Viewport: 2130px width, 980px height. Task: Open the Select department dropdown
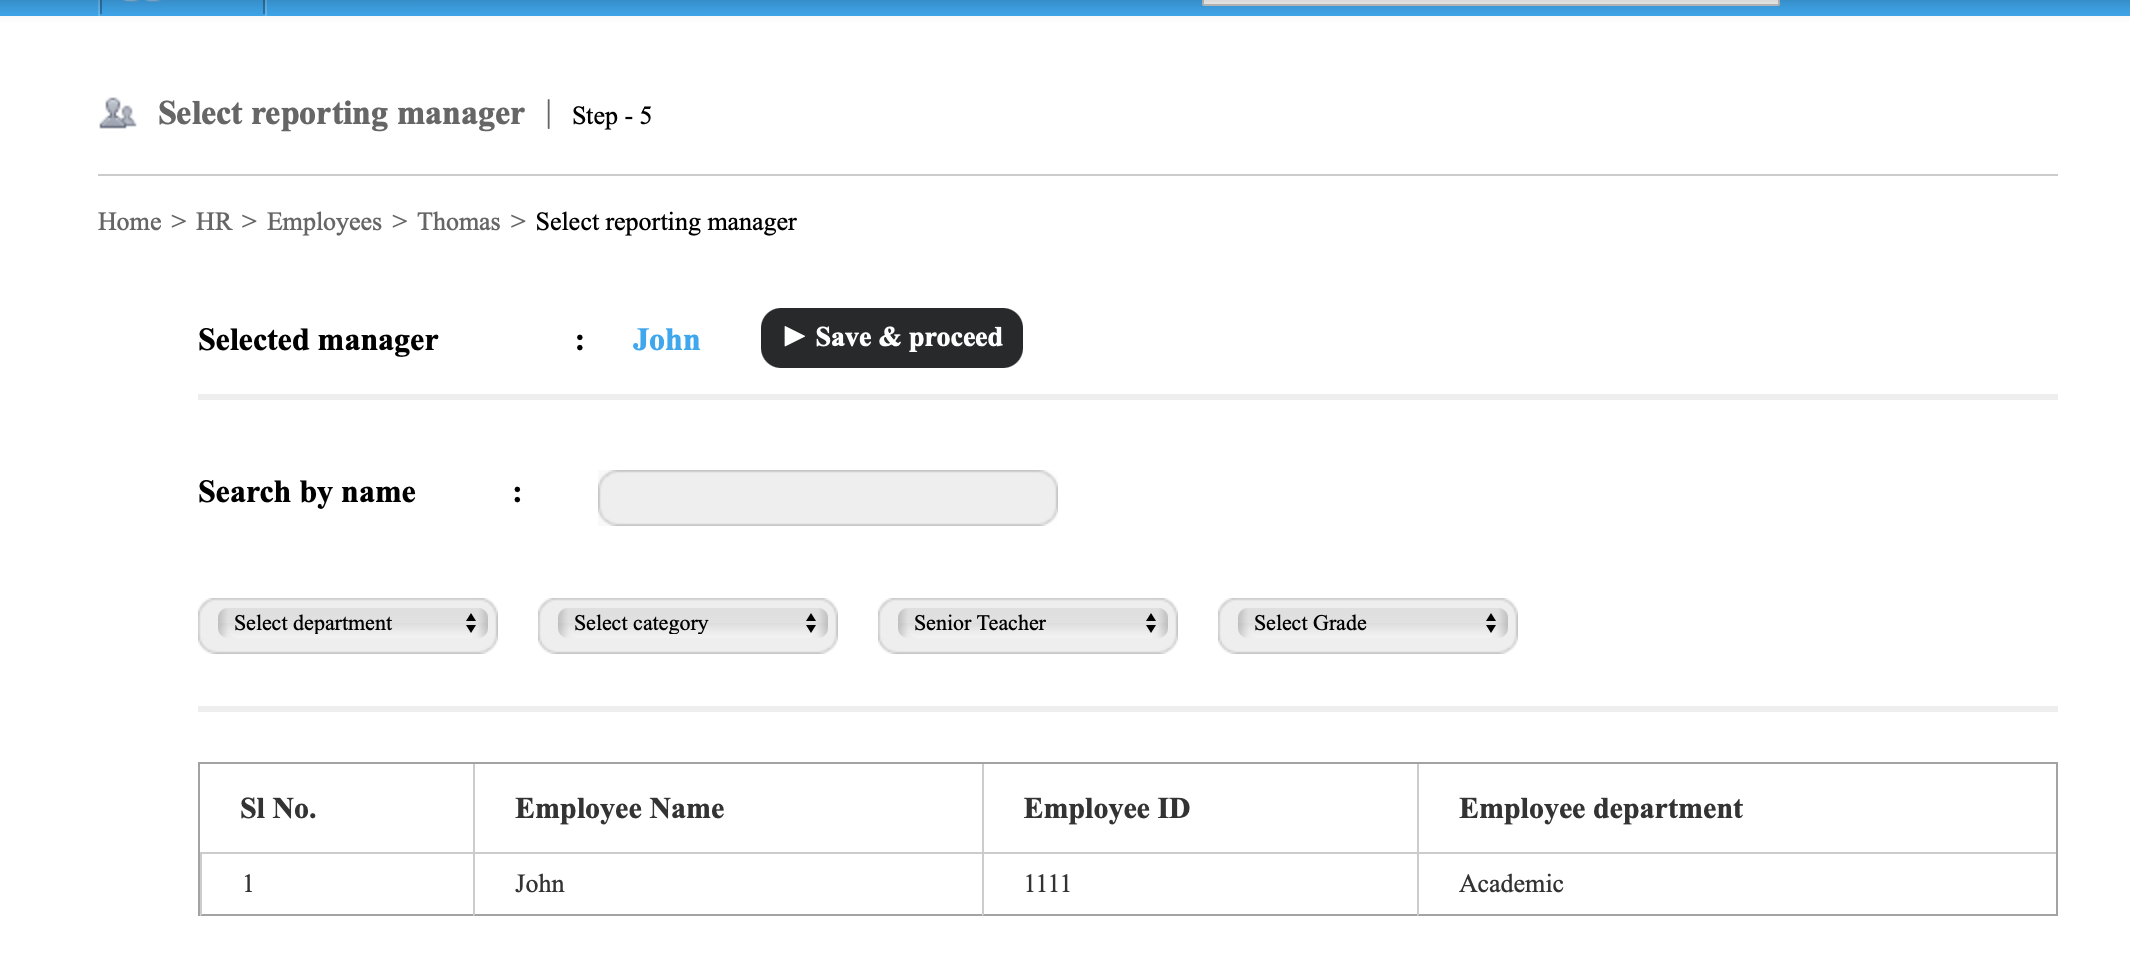tap(348, 625)
